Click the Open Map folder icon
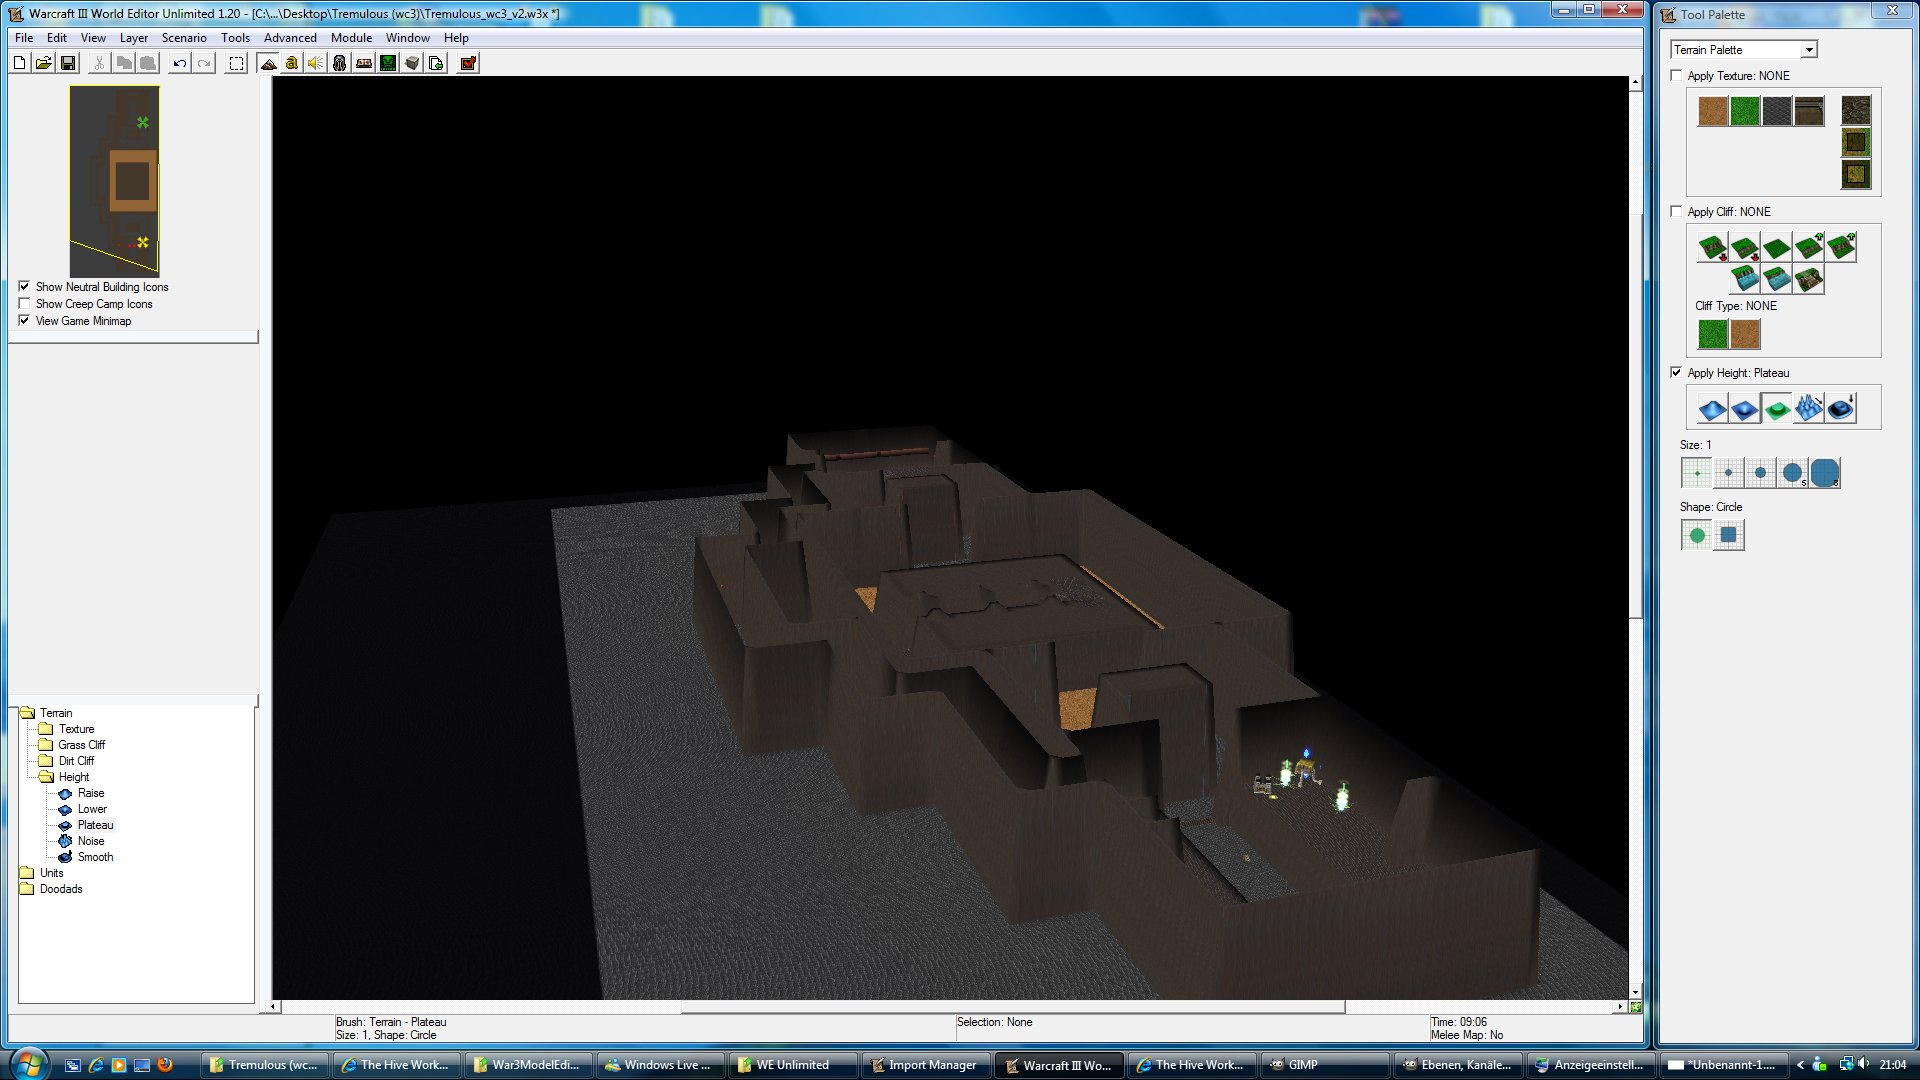1920x1080 pixels. coord(44,63)
